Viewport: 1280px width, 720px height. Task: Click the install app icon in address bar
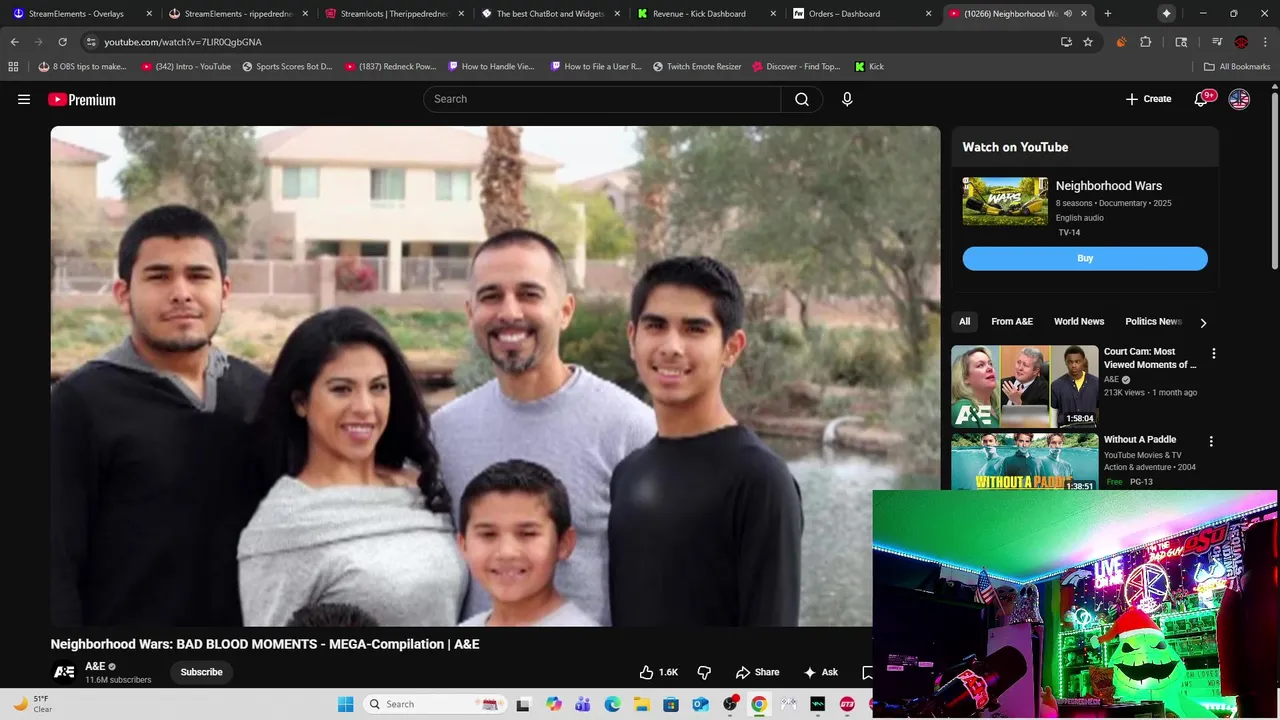tap(1066, 42)
